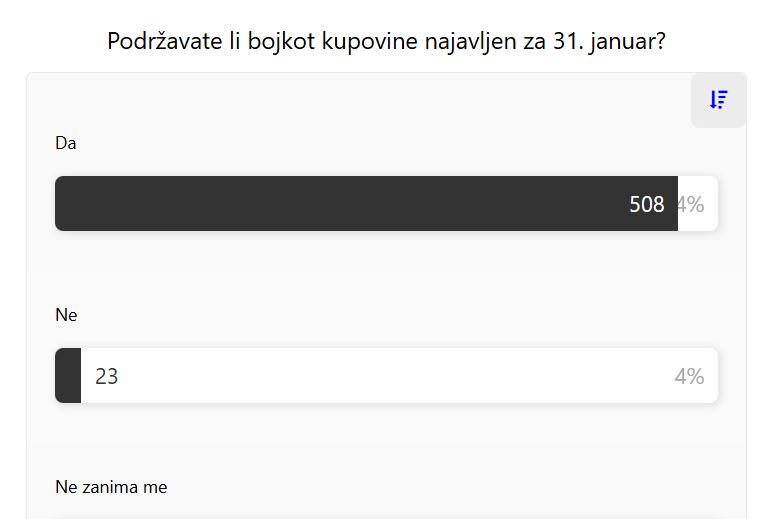The height and width of the screenshot is (519, 772).
Task: Click the 508 vote count
Action: (x=646, y=204)
